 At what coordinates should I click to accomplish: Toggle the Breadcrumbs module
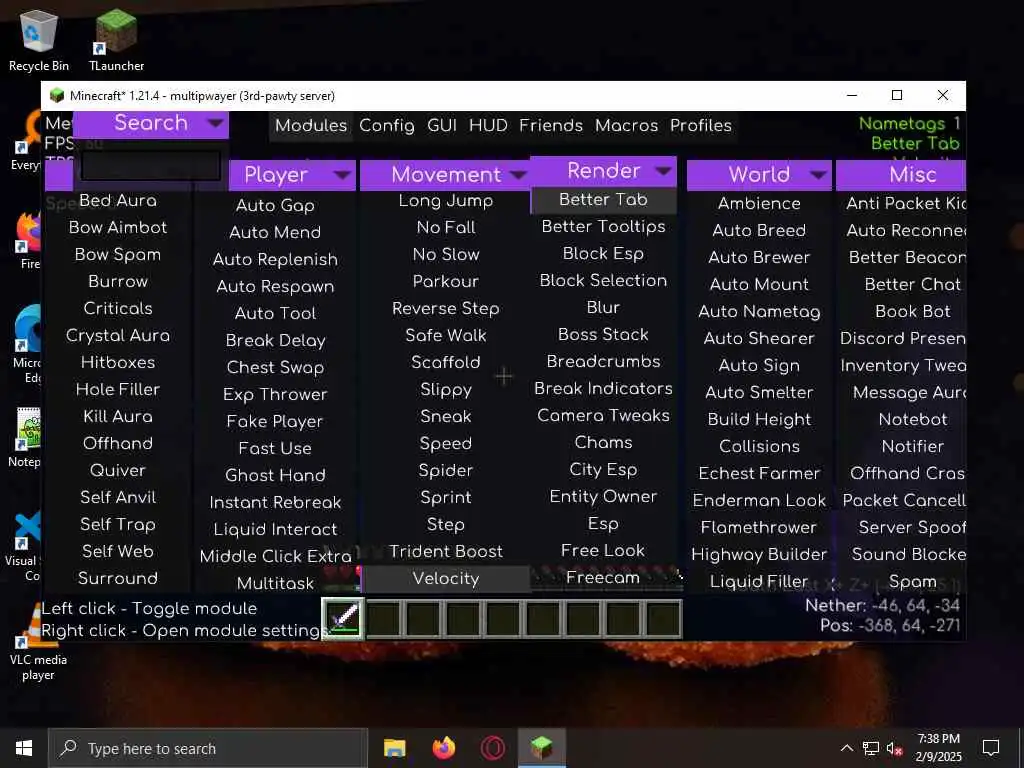click(603, 362)
